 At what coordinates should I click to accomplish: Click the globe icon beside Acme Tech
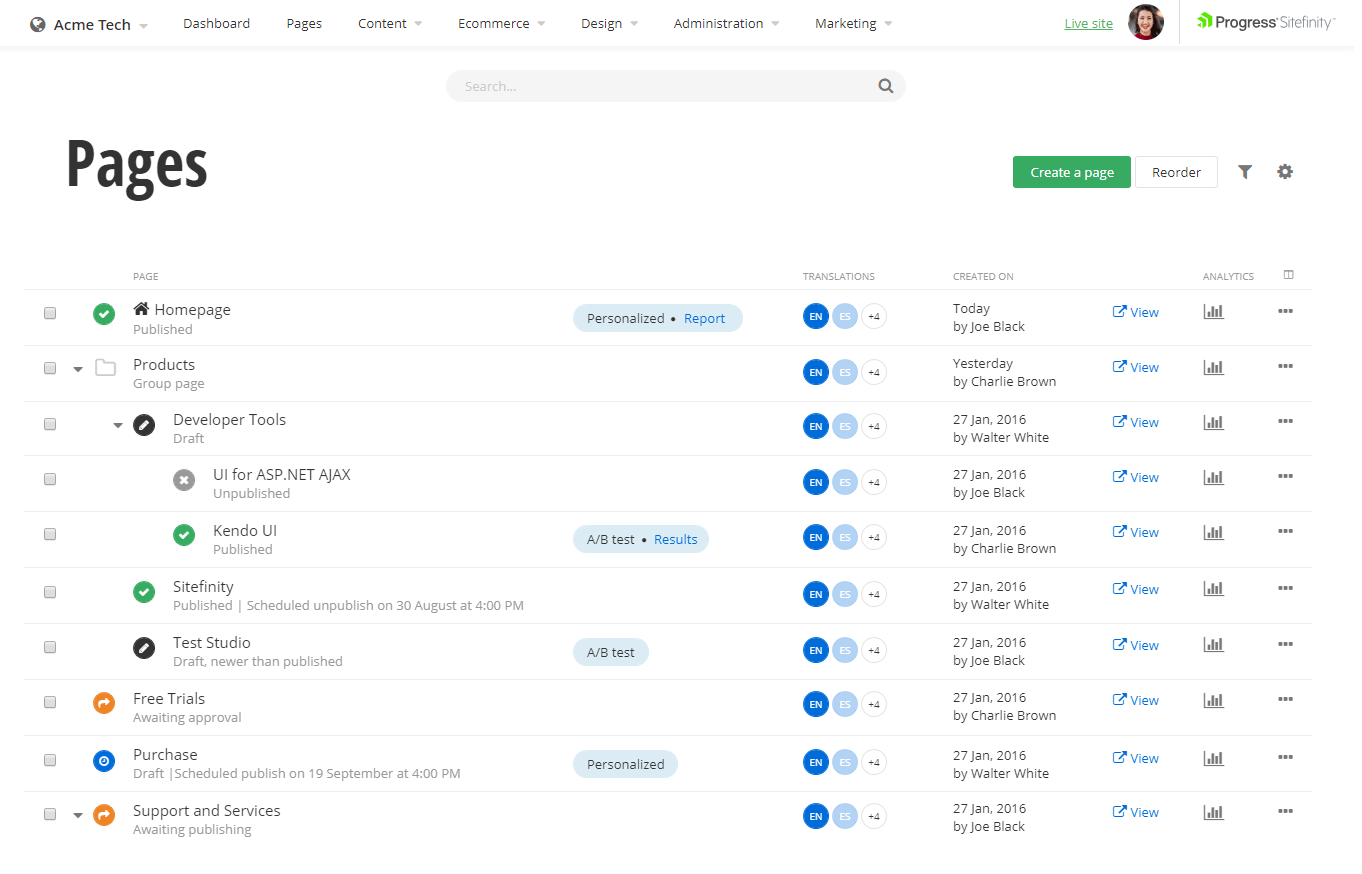point(38,24)
